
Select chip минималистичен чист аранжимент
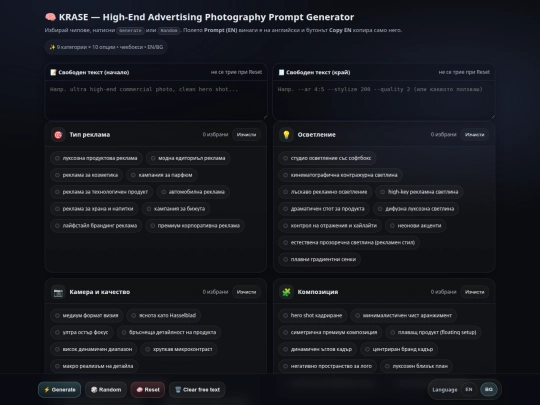click(404, 315)
